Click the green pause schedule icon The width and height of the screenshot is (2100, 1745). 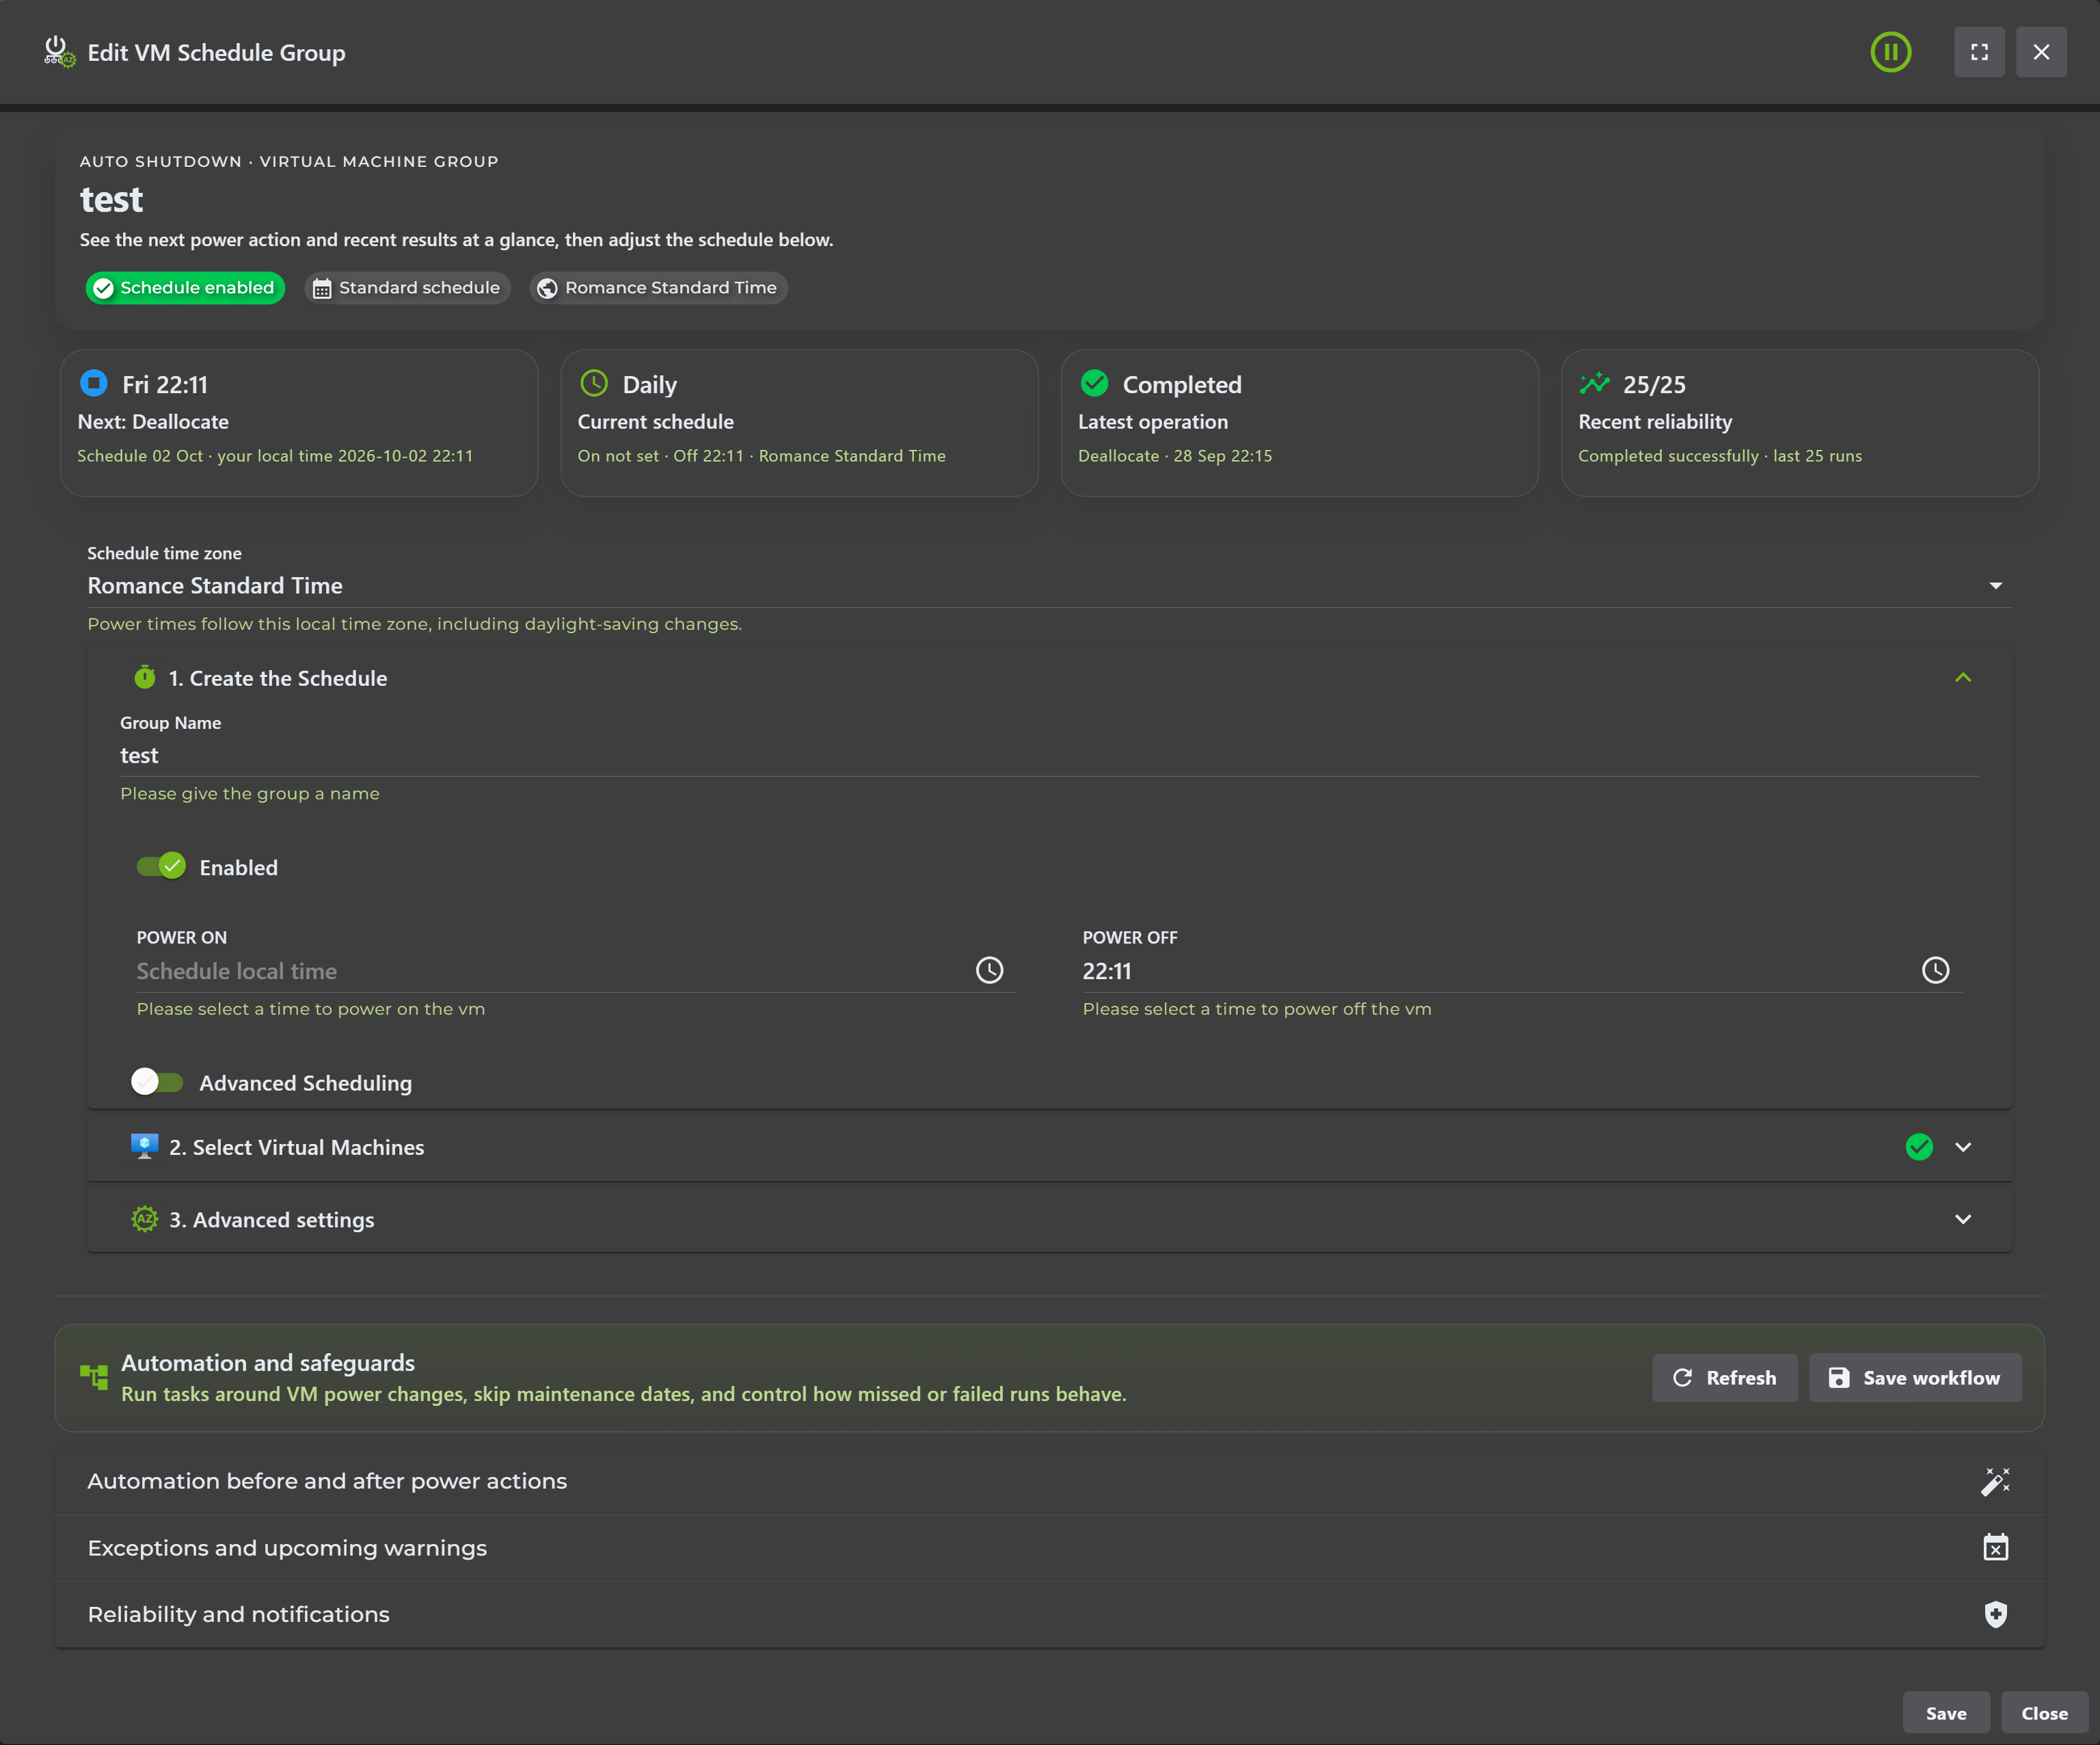coord(1890,52)
